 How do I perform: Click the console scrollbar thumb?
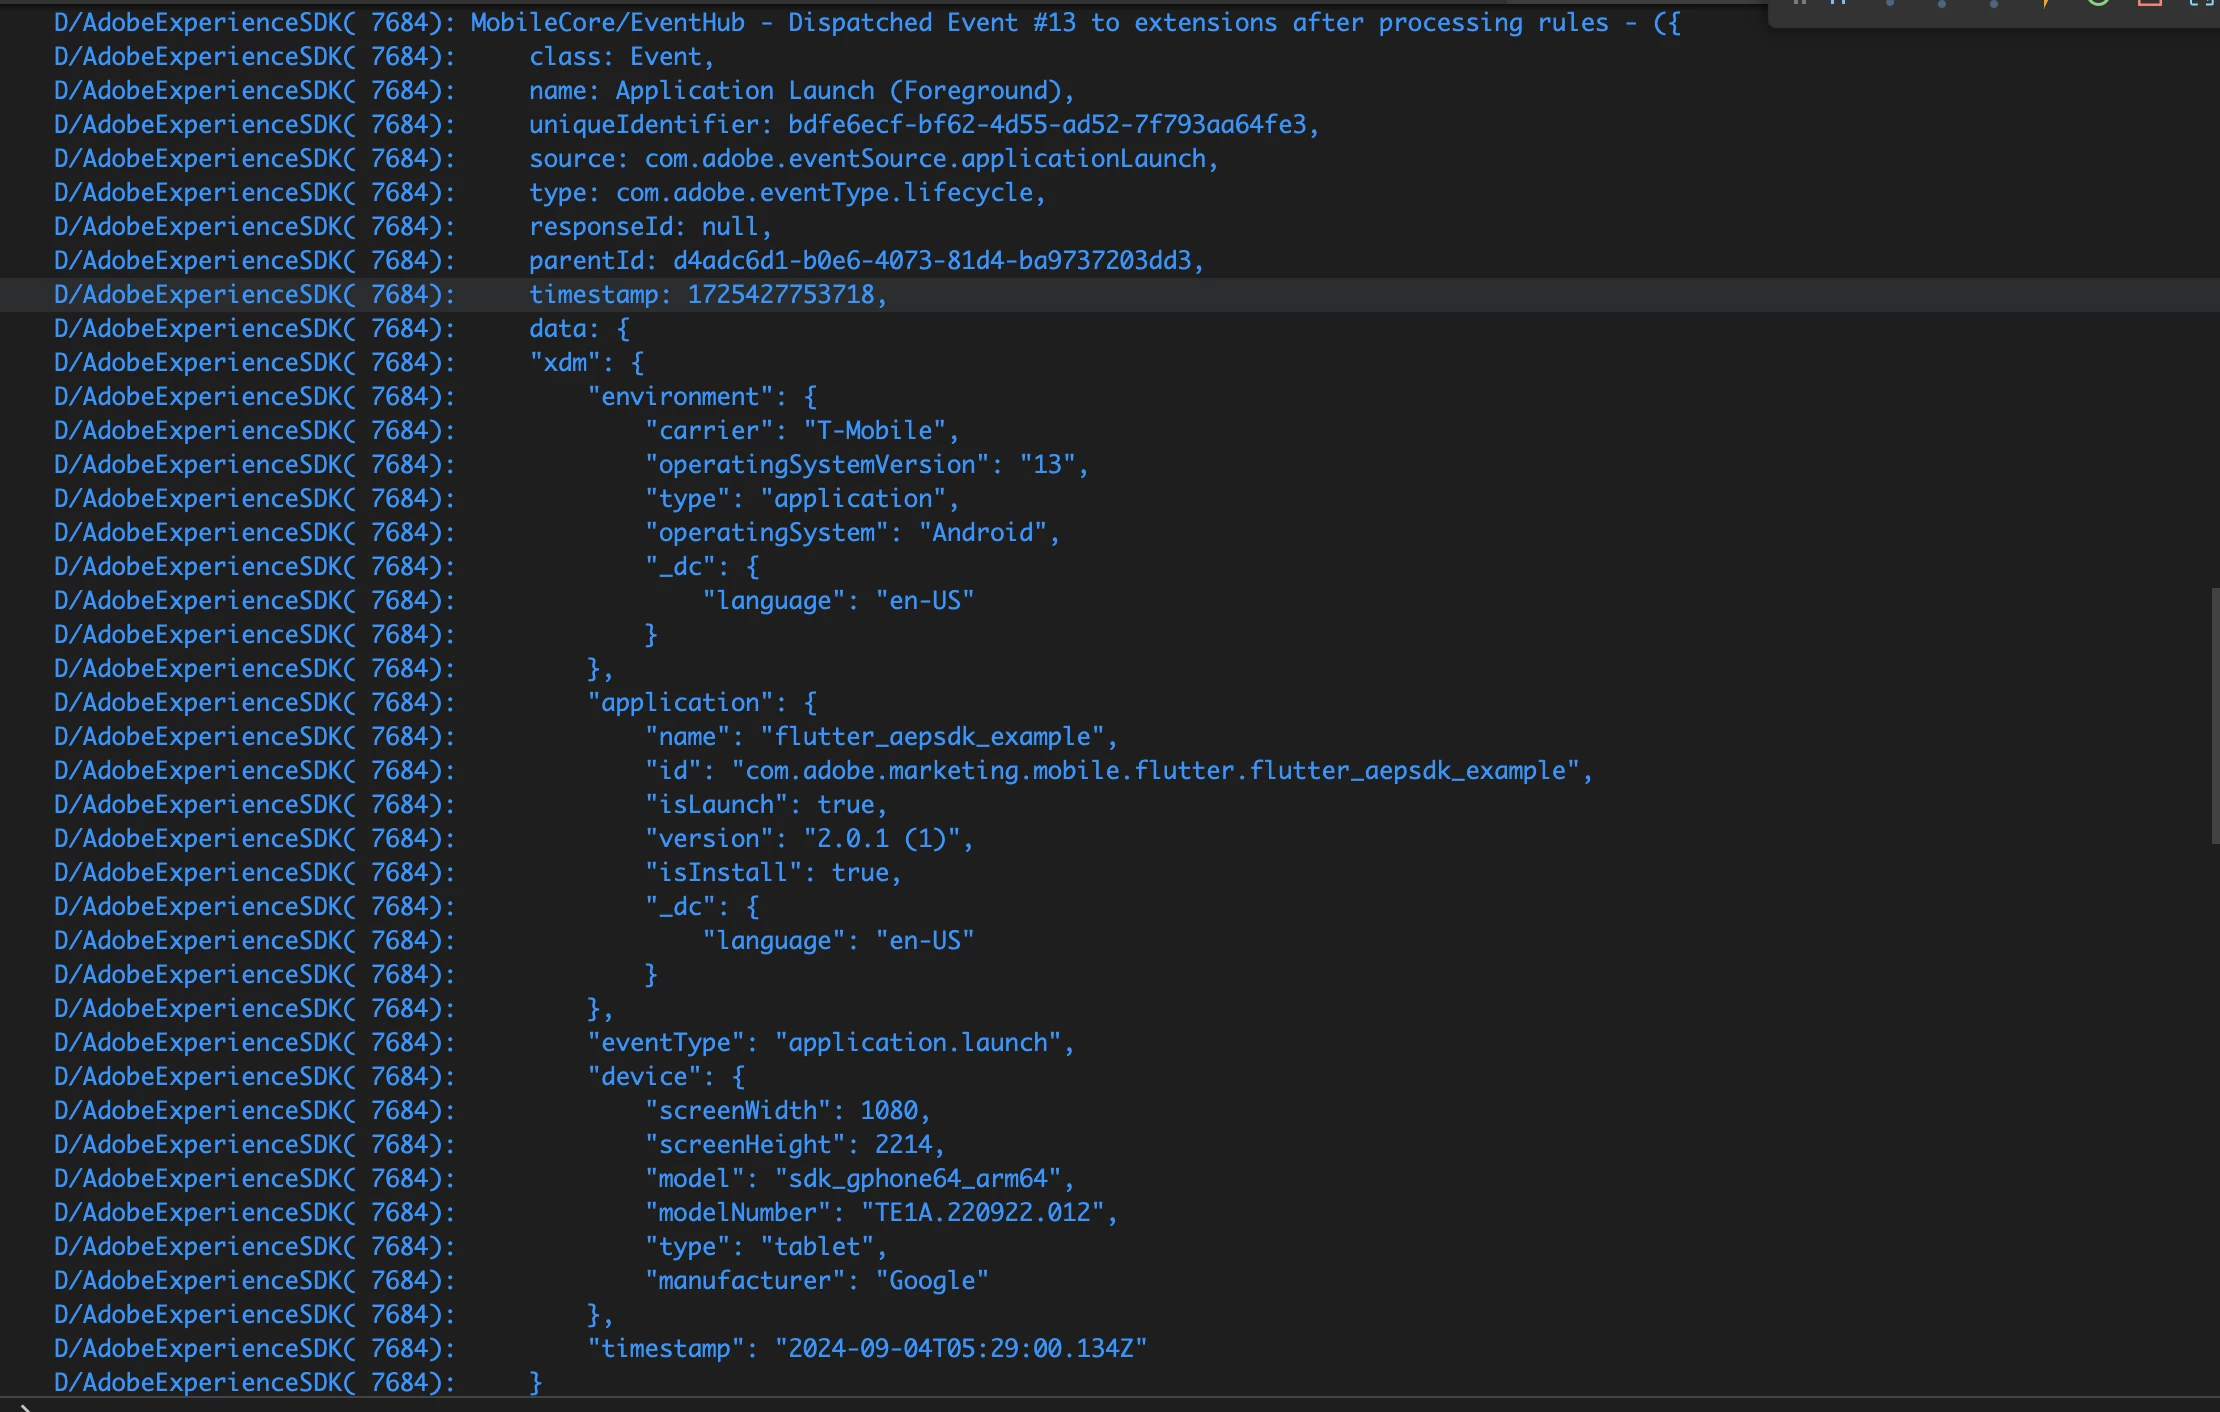tap(2216, 715)
